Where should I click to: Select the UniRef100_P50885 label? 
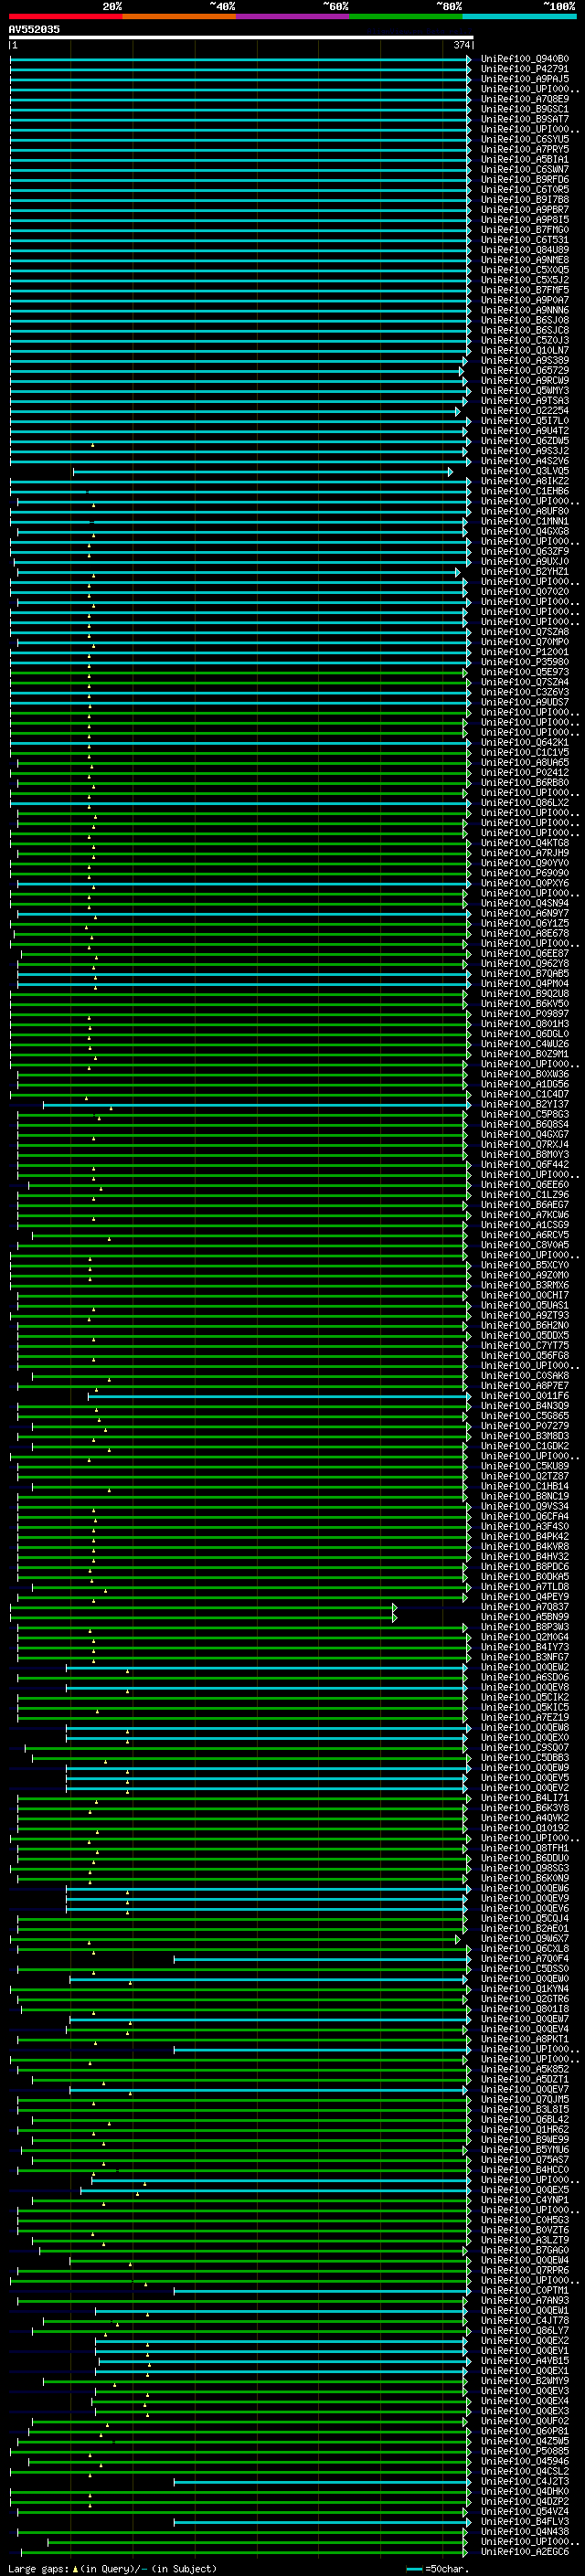click(525, 2450)
